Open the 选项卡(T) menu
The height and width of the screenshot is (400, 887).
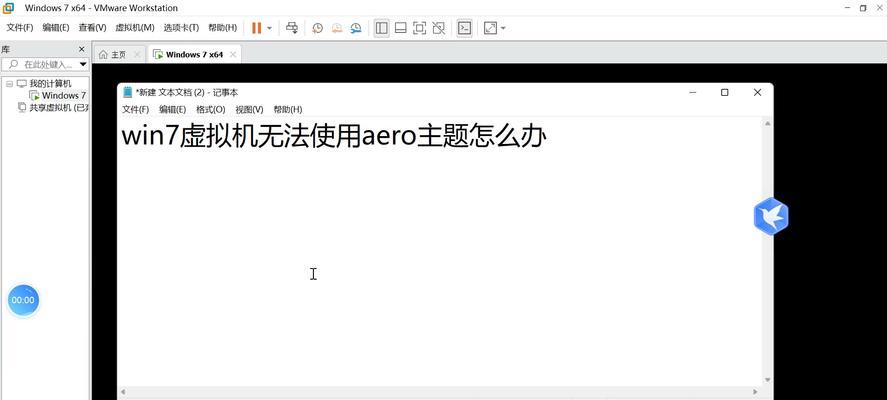point(181,28)
